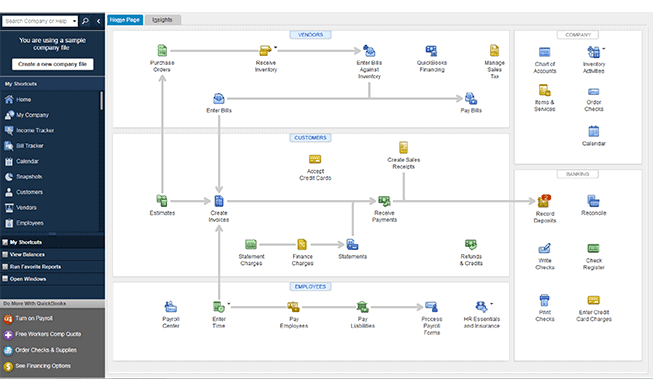Image resolution: width=653 pixels, height=391 pixels.
Task: Select My Shortcuts bottom section
Action: [52, 242]
